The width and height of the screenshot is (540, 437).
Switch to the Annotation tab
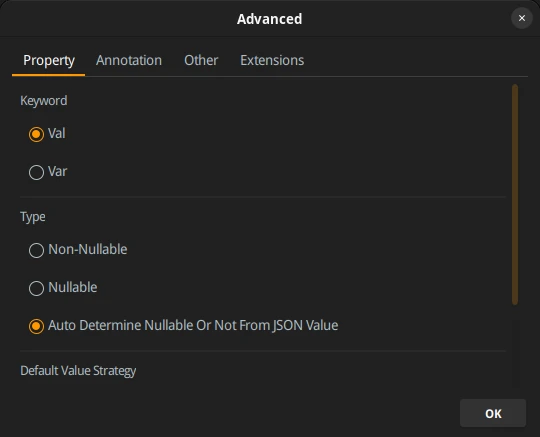pyautogui.click(x=129, y=61)
